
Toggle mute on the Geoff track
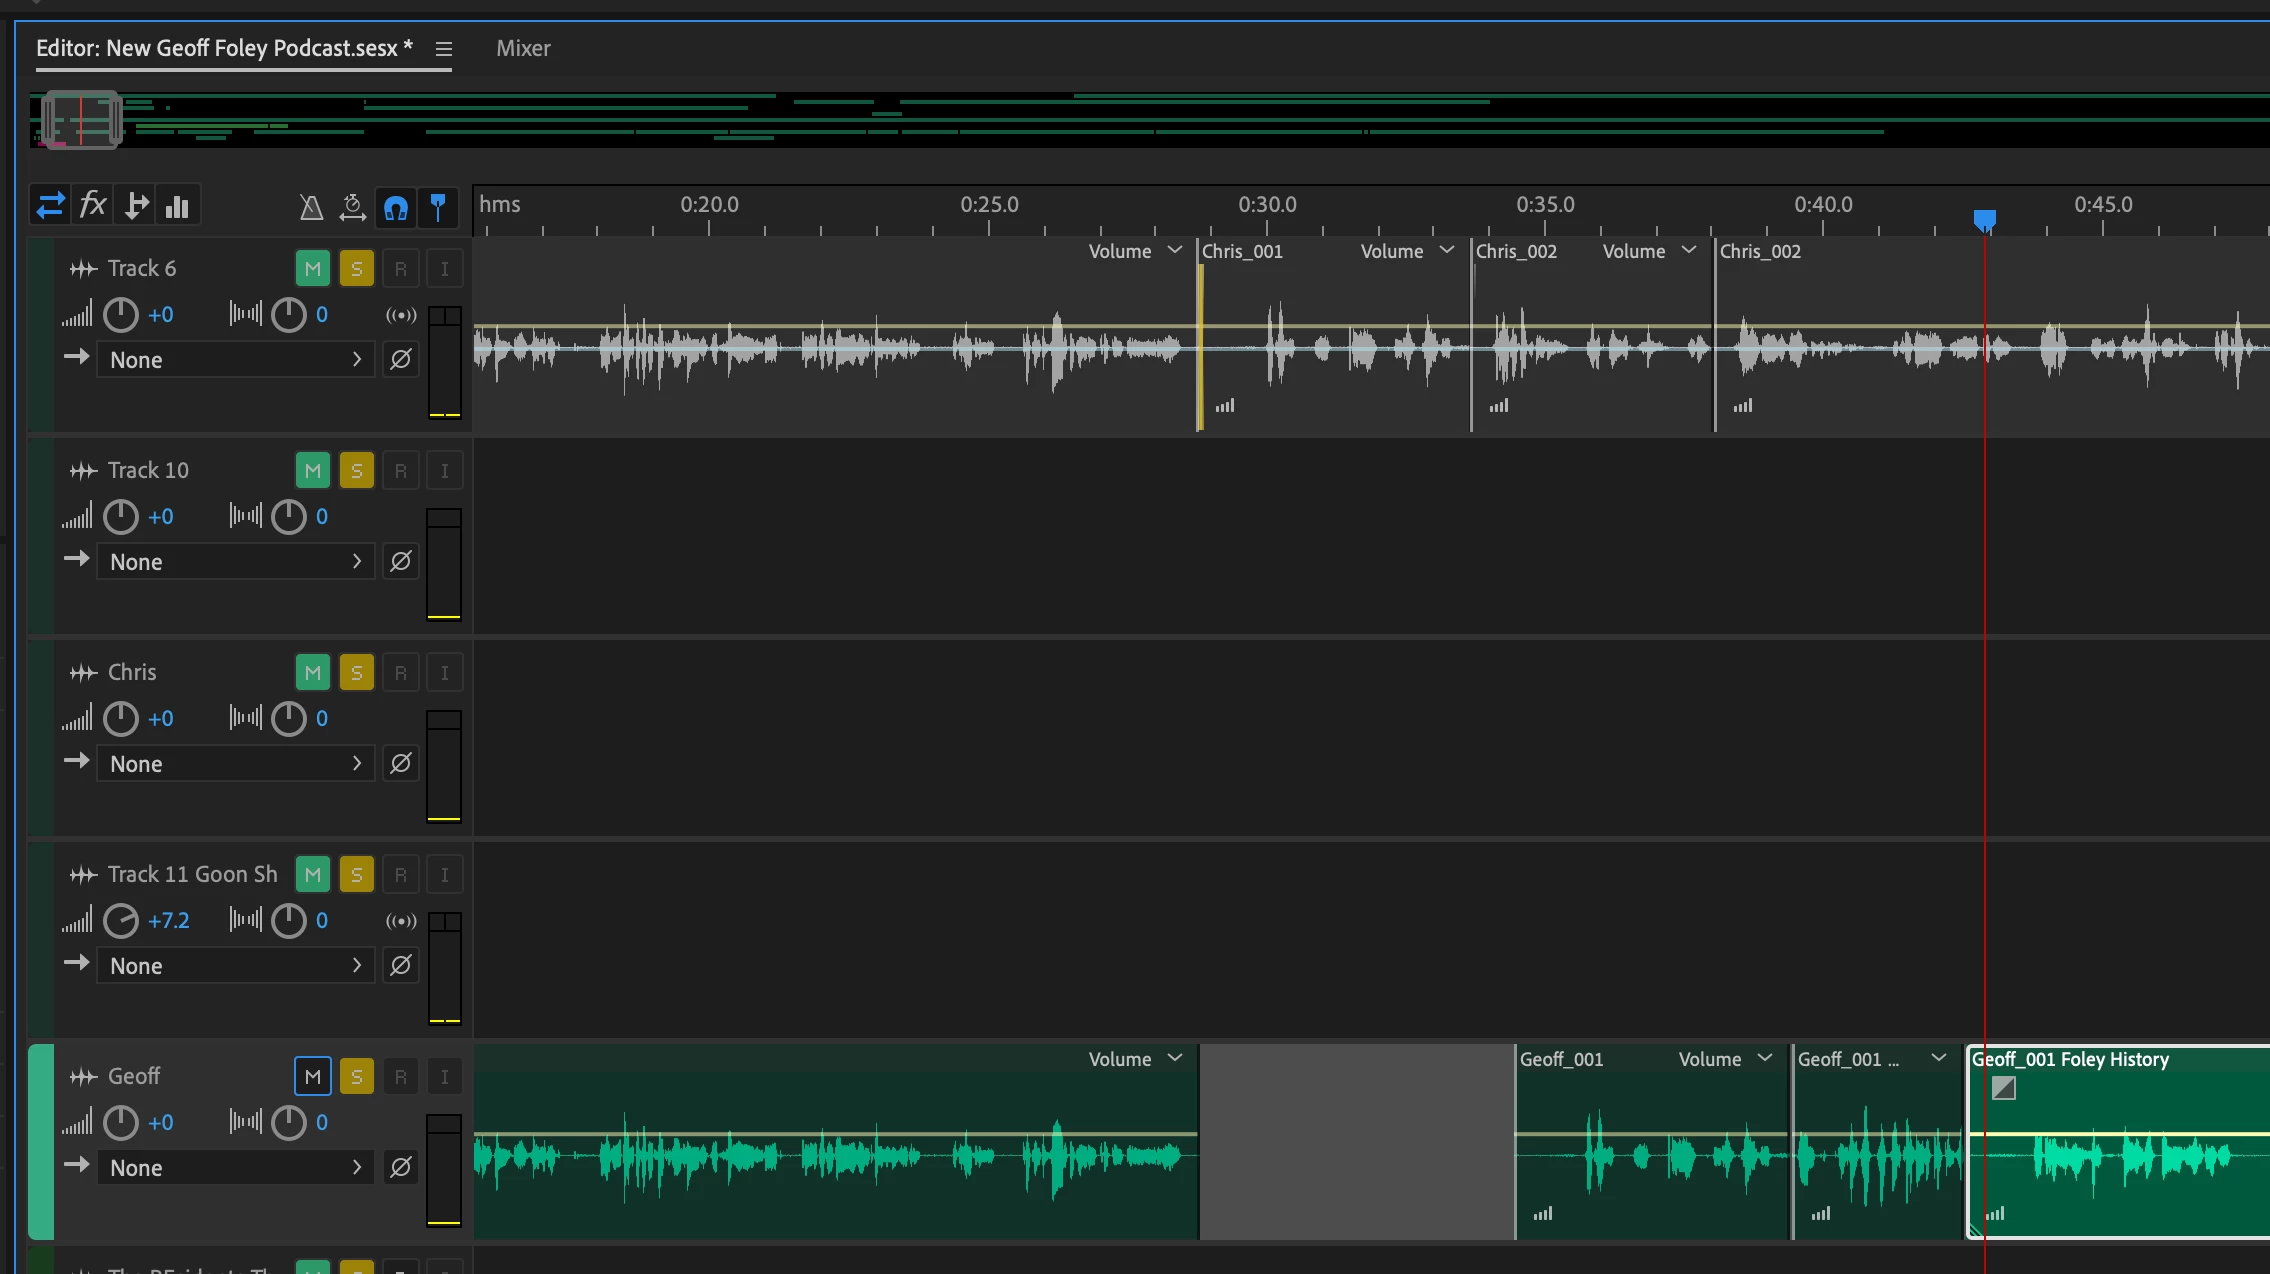point(313,1076)
